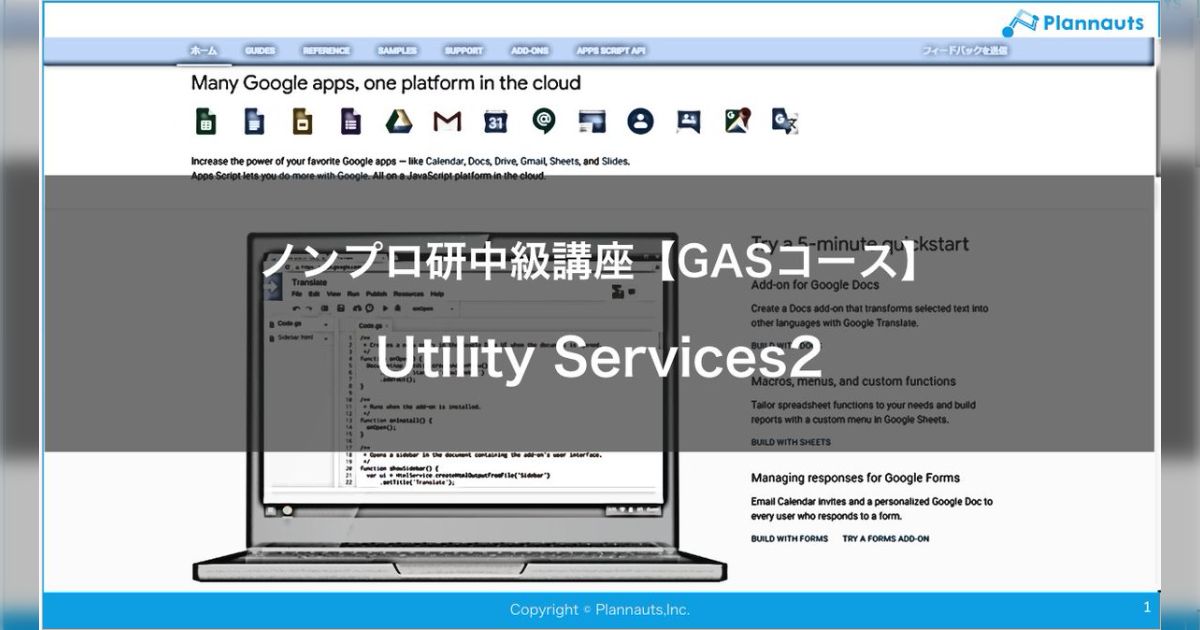Viewport: 1200px width, 630px height.
Task: Select the Google Docs app icon
Action: coord(254,121)
